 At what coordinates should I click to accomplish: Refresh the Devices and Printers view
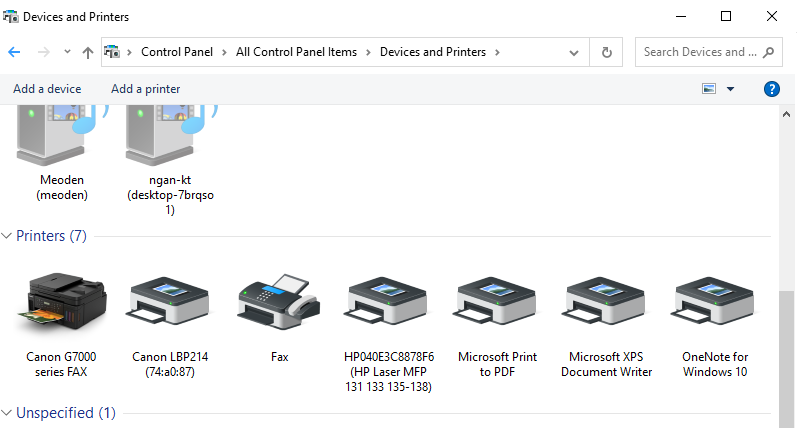click(606, 52)
